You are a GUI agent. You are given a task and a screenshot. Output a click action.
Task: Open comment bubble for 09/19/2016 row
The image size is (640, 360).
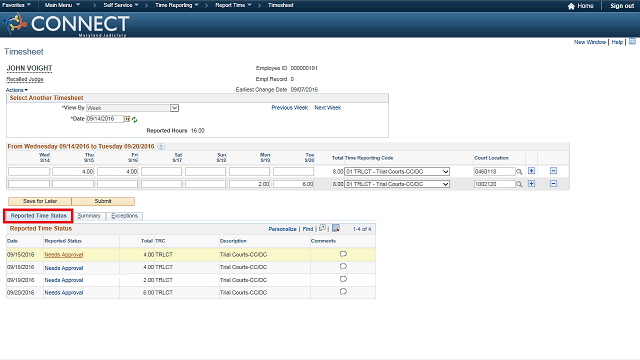click(x=343, y=279)
